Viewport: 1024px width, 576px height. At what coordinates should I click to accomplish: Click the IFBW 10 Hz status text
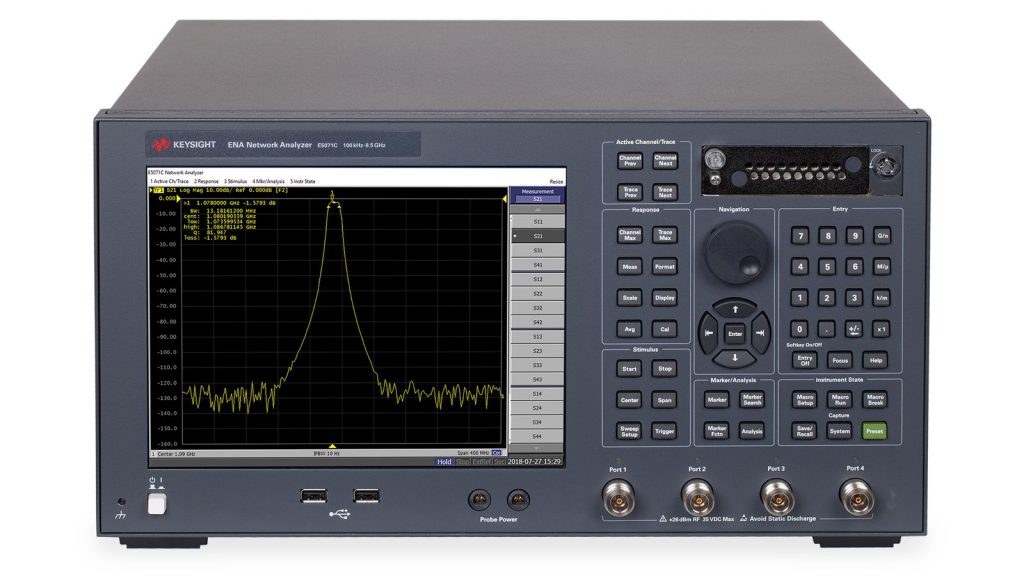(327, 453)
